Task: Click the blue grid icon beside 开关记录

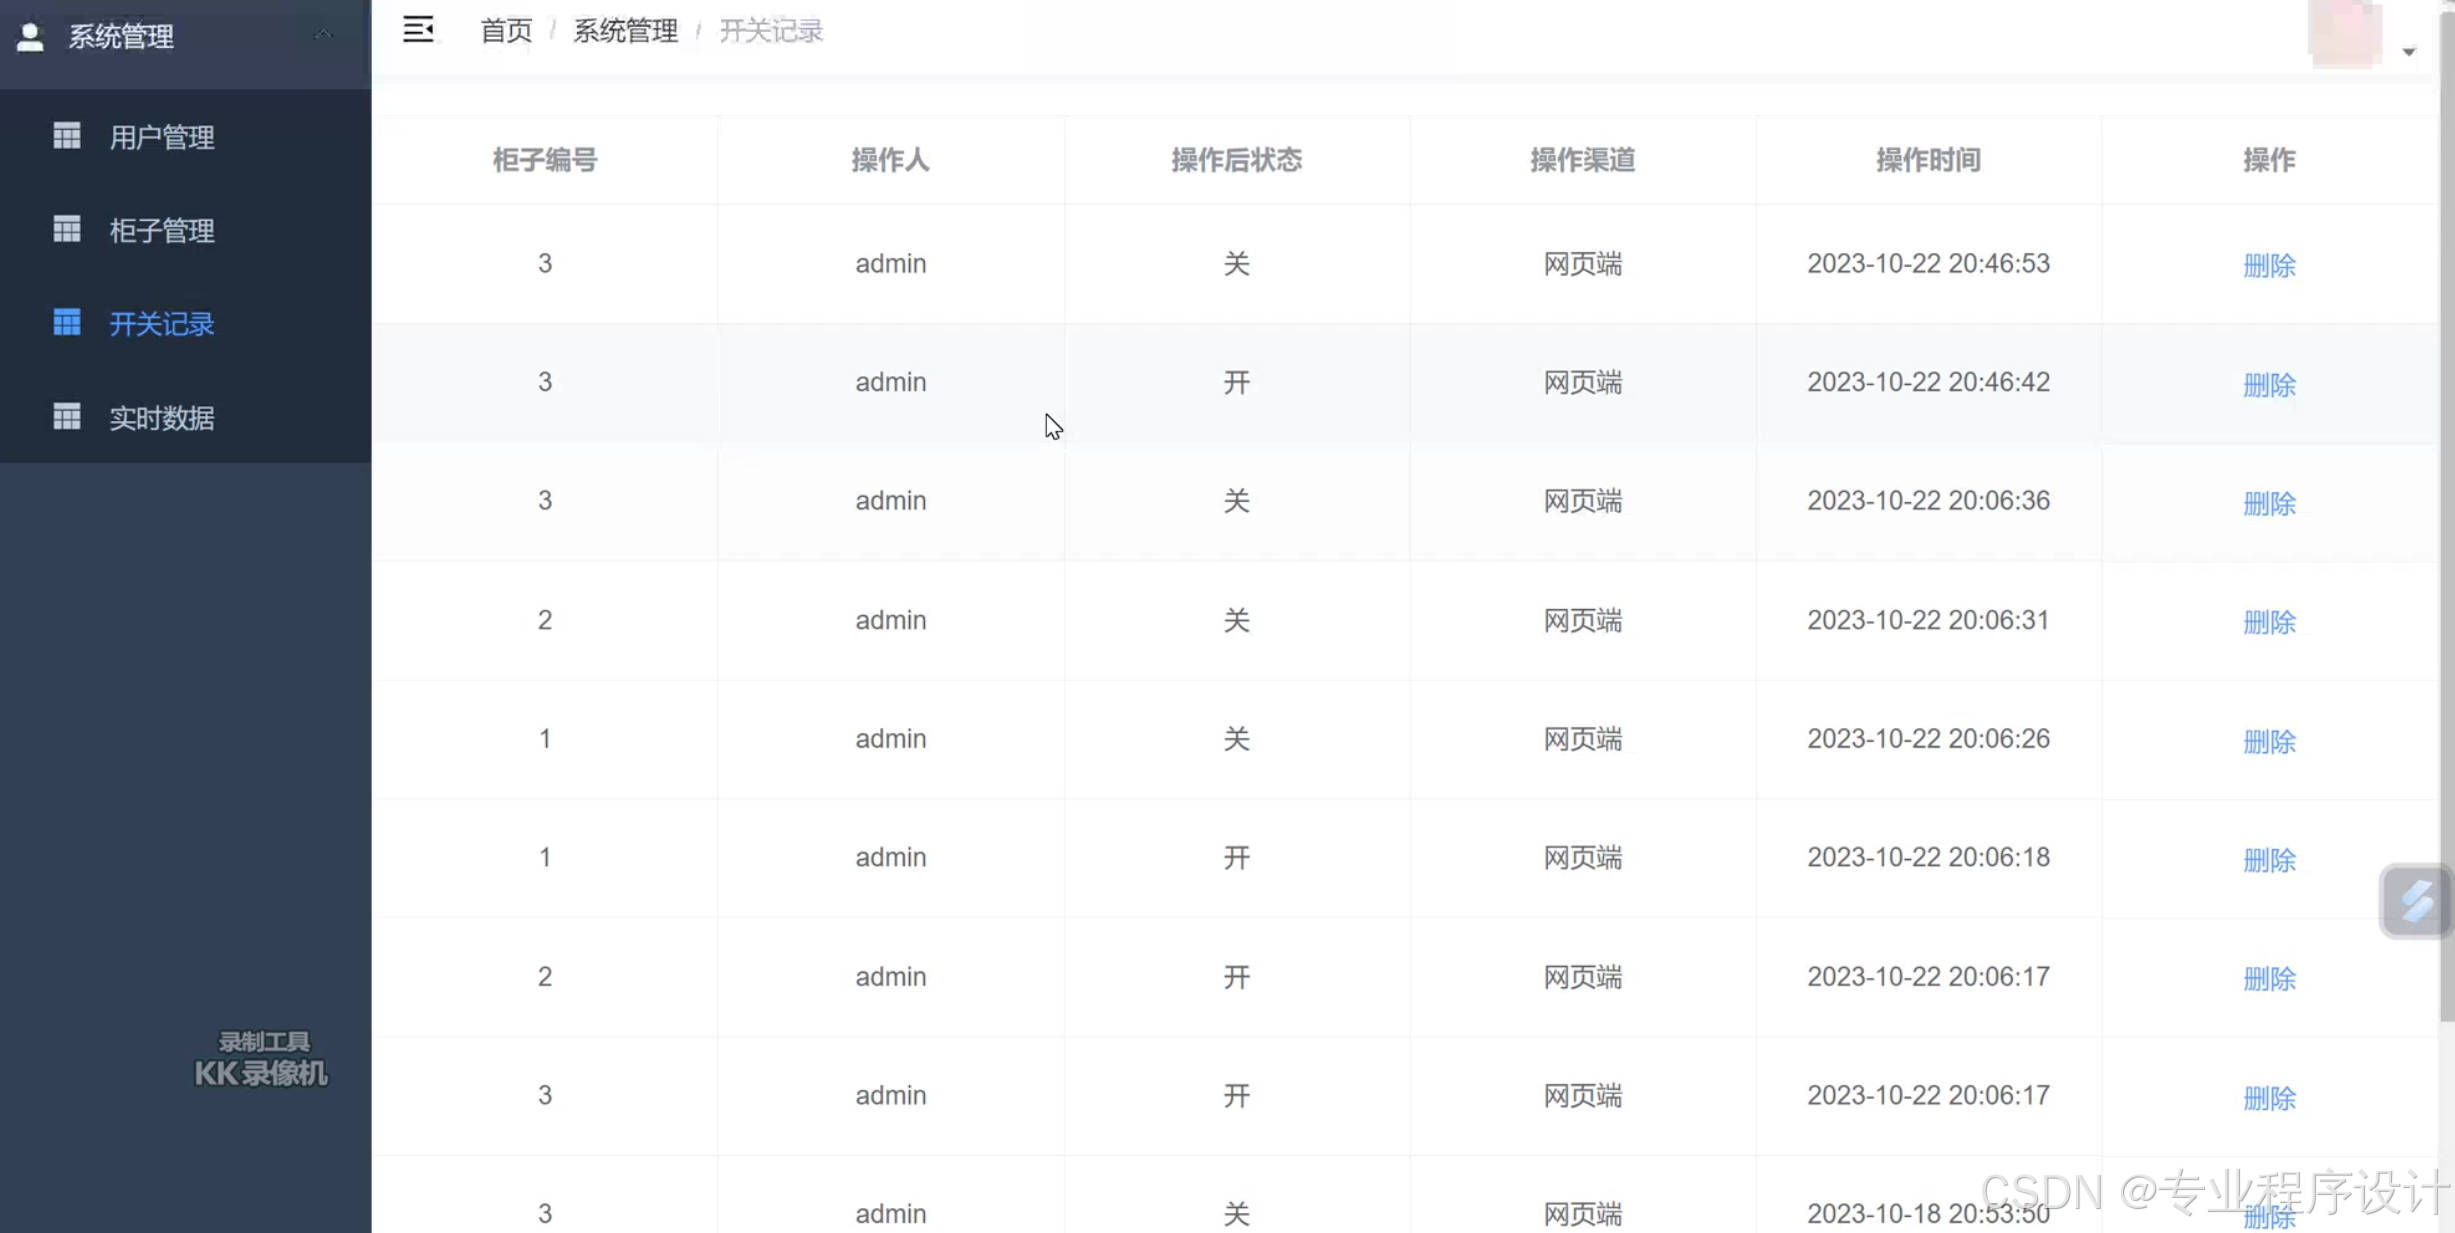Action: pos(67,323)
